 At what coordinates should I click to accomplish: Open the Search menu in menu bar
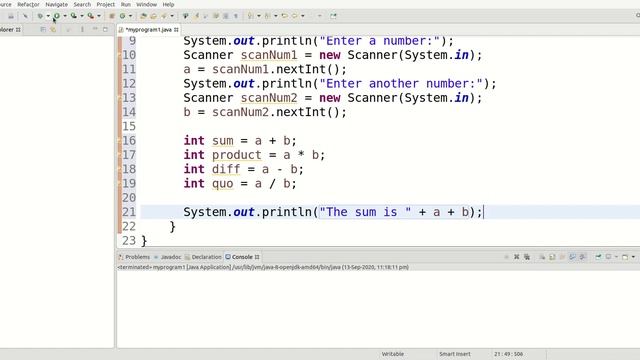[x=82, y=4]
